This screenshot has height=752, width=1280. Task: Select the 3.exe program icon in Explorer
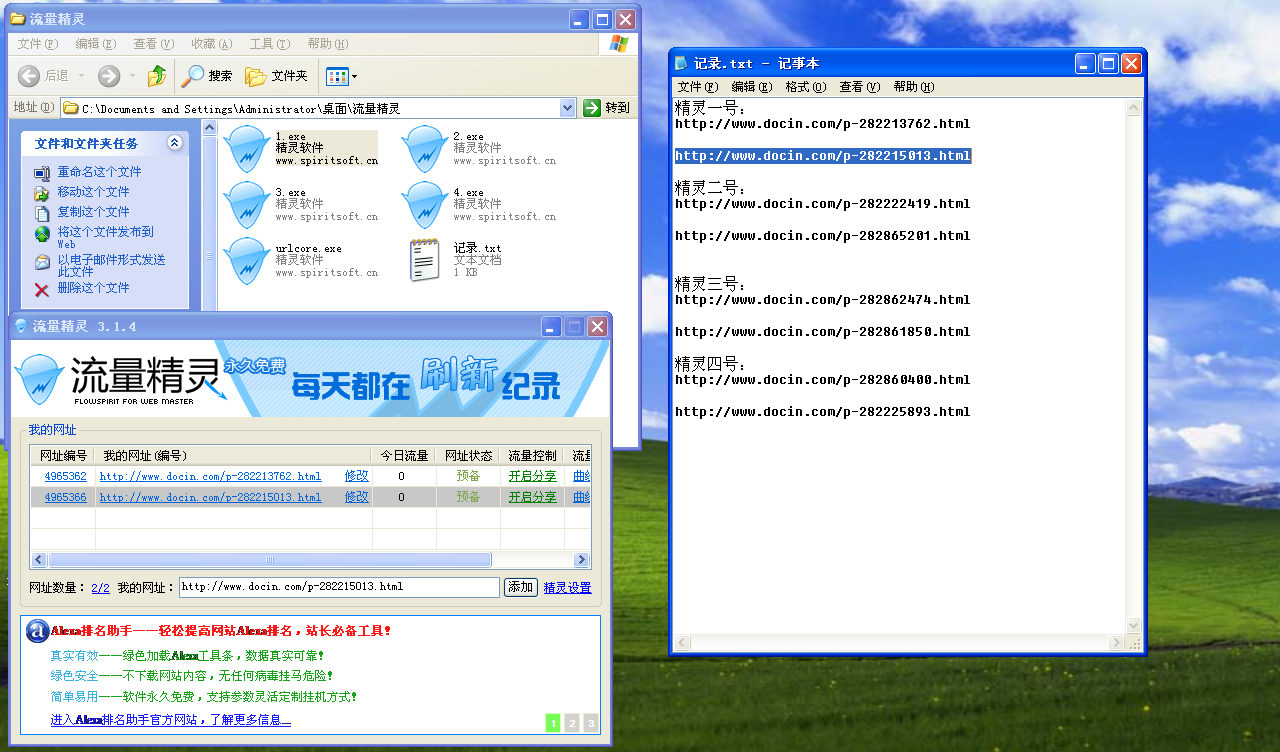(246, 204)
